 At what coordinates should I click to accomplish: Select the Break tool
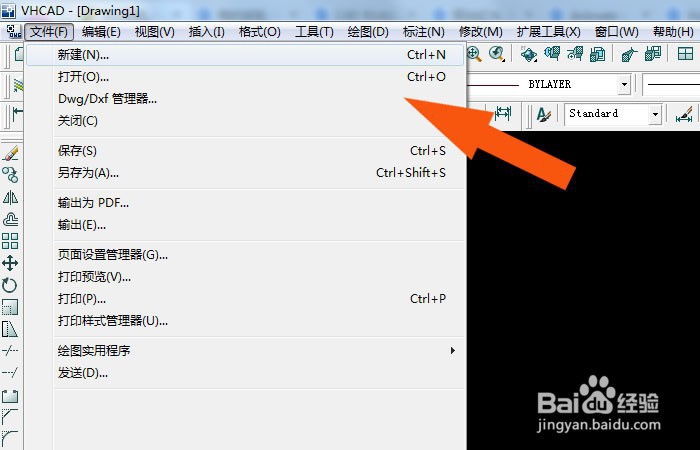10,395
